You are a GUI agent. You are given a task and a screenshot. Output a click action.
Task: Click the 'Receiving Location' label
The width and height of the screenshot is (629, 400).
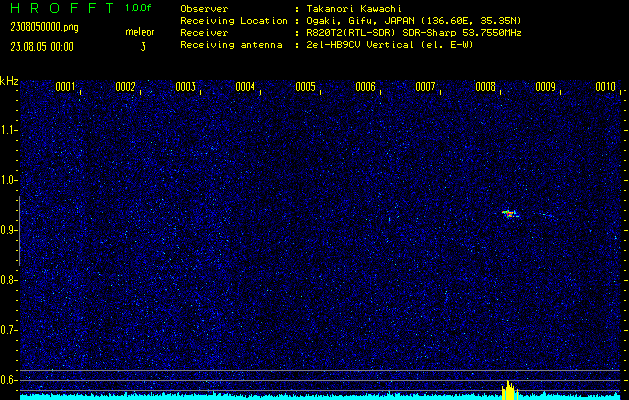tap(234, 20)
